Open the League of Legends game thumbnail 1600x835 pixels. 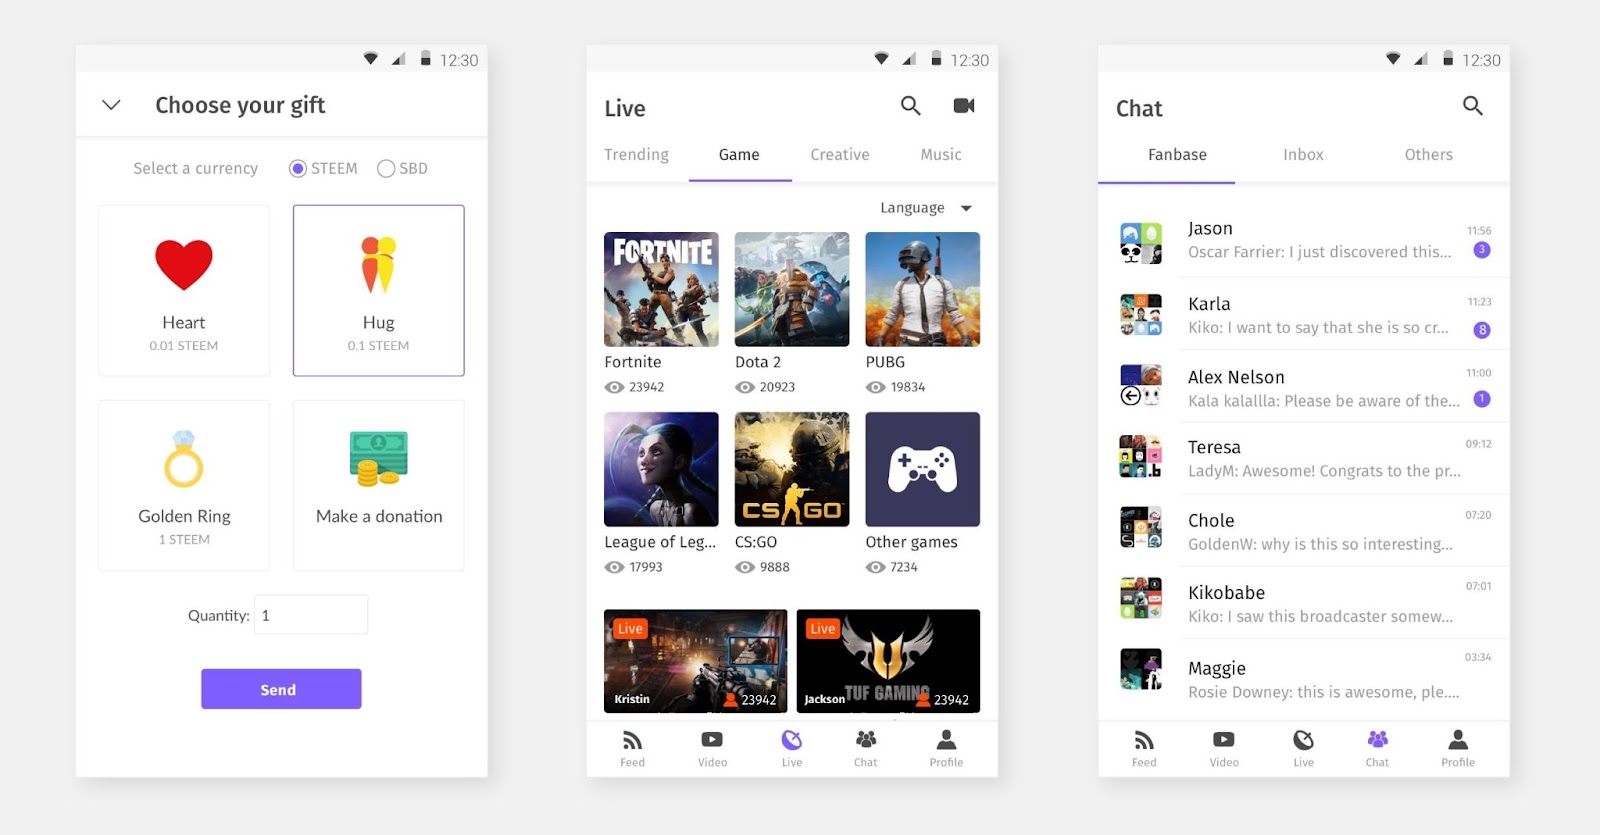tap(661, 469)
